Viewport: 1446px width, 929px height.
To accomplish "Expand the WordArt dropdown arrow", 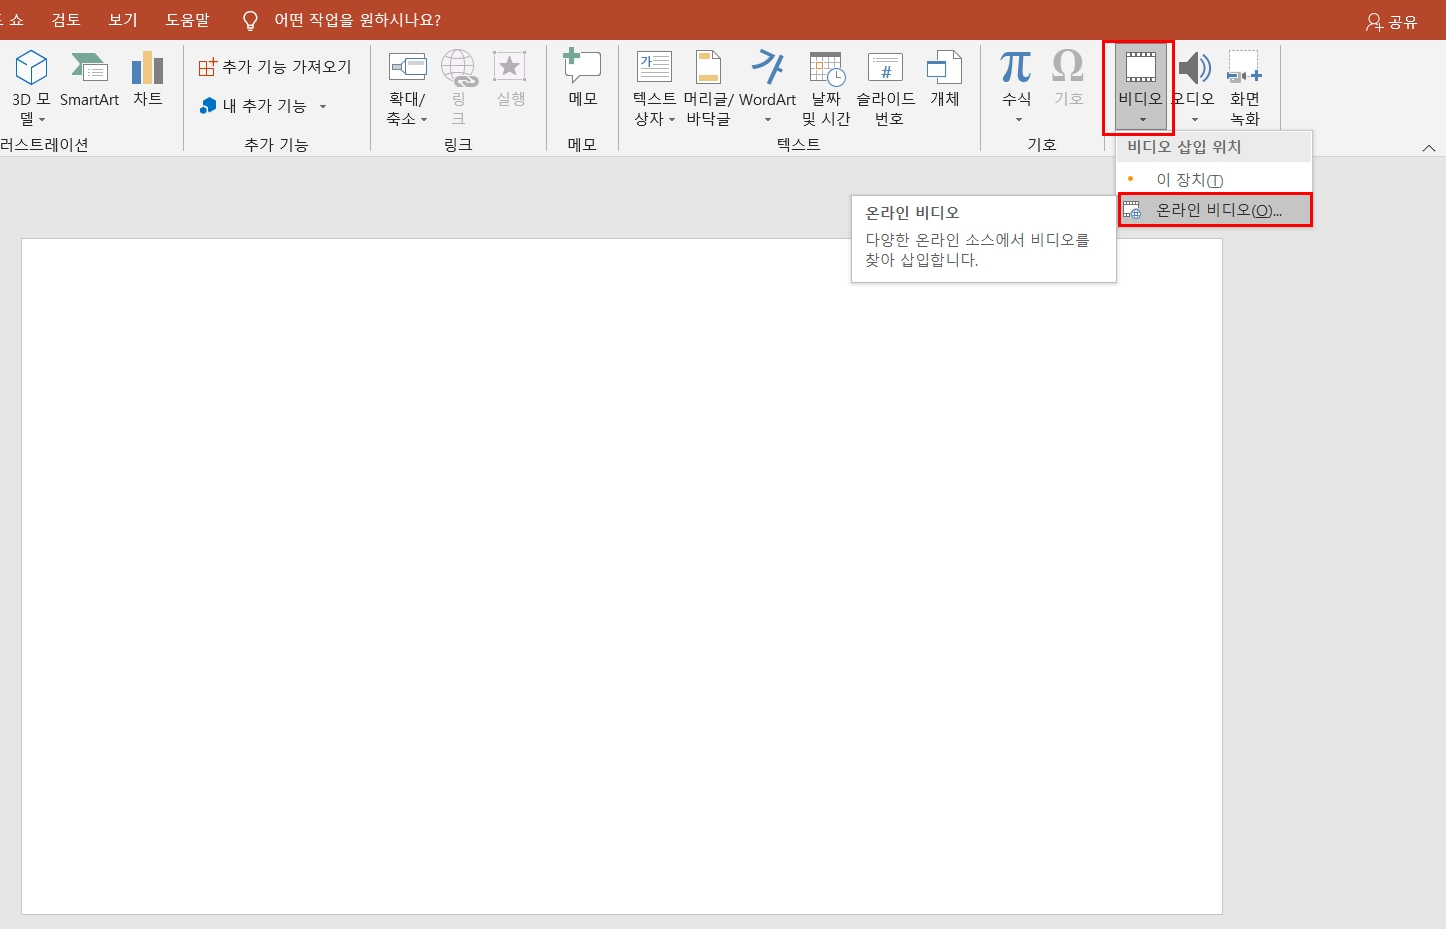I will [768, 120].
